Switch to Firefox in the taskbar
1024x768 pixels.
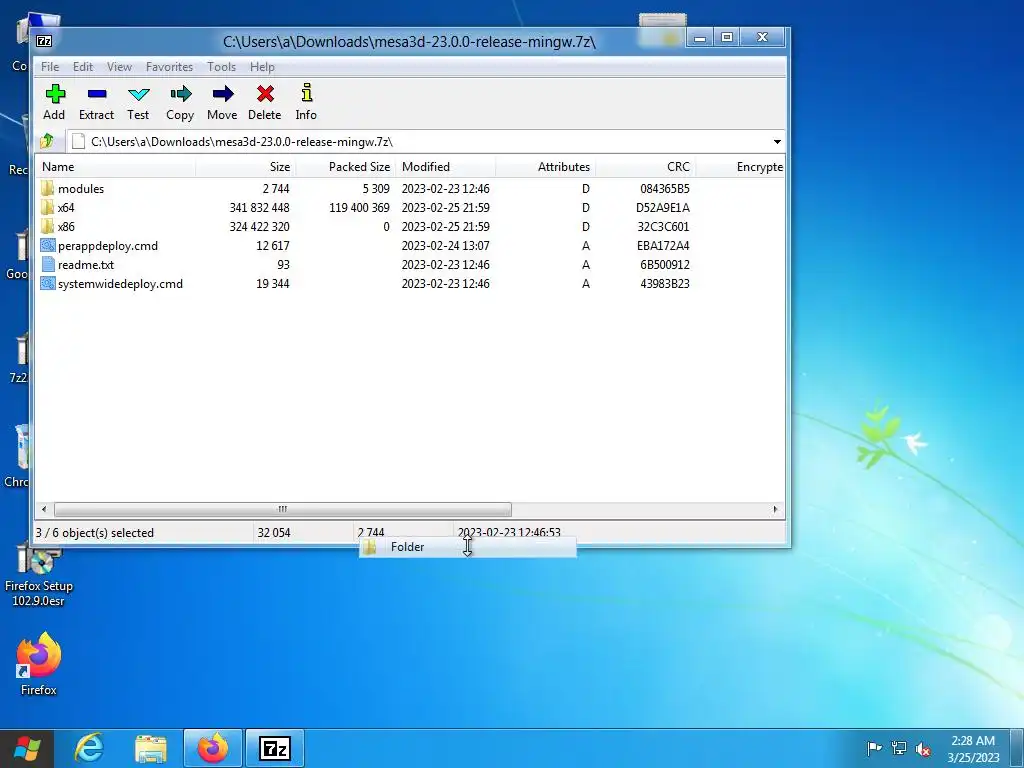213,748
